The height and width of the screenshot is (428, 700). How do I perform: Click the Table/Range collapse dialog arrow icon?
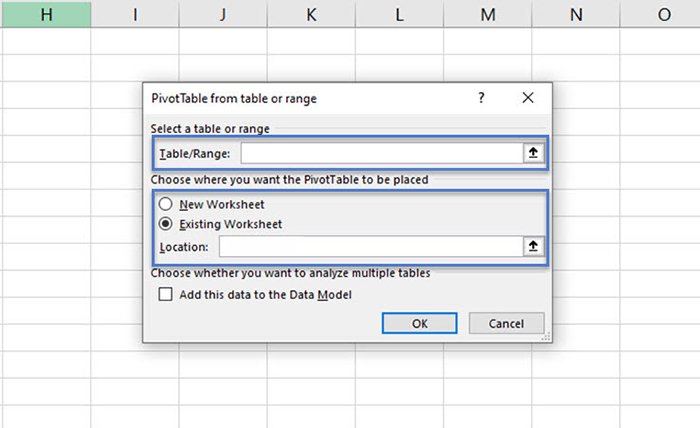point(534,153)
